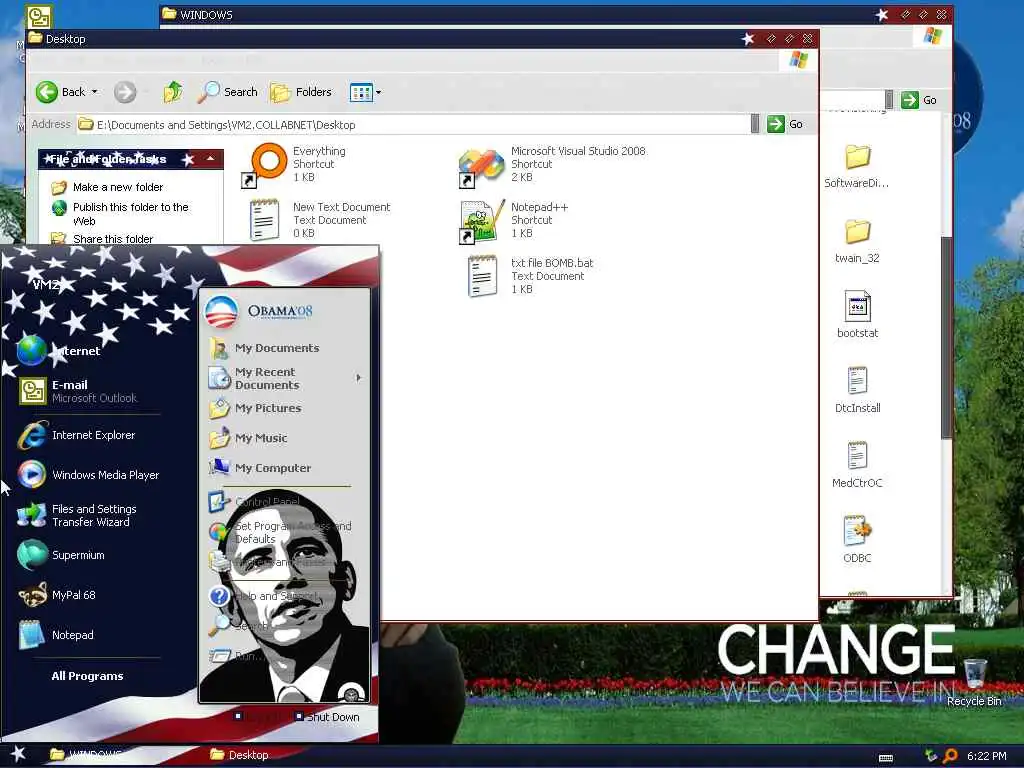Viewport: 1024px width, 768px height.
Task: Open Control Panel from Start menu
Action: (x=255, y=502)
